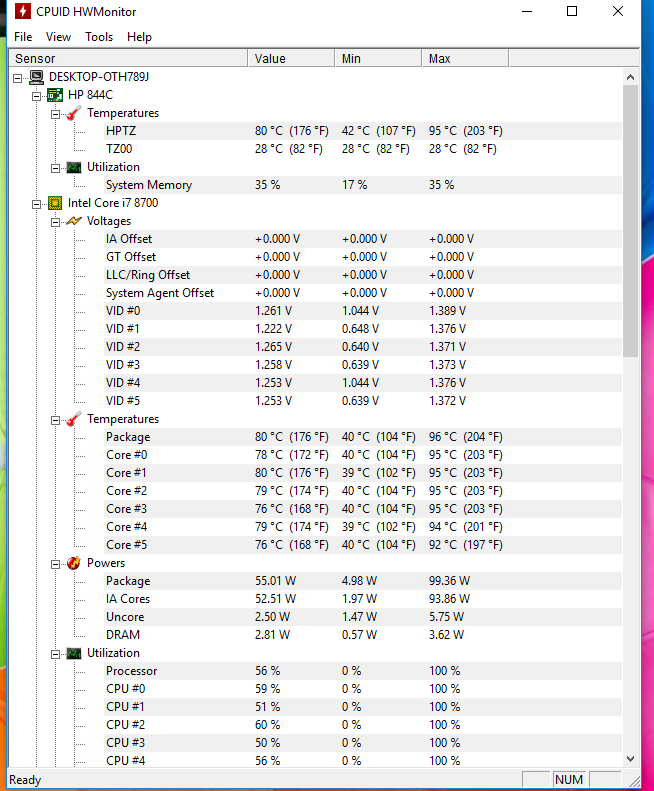This screenshot has width=654, height=791.
Task: Collapse the HP 844C node
Action: pyautogui.click(x=36, y=96)
